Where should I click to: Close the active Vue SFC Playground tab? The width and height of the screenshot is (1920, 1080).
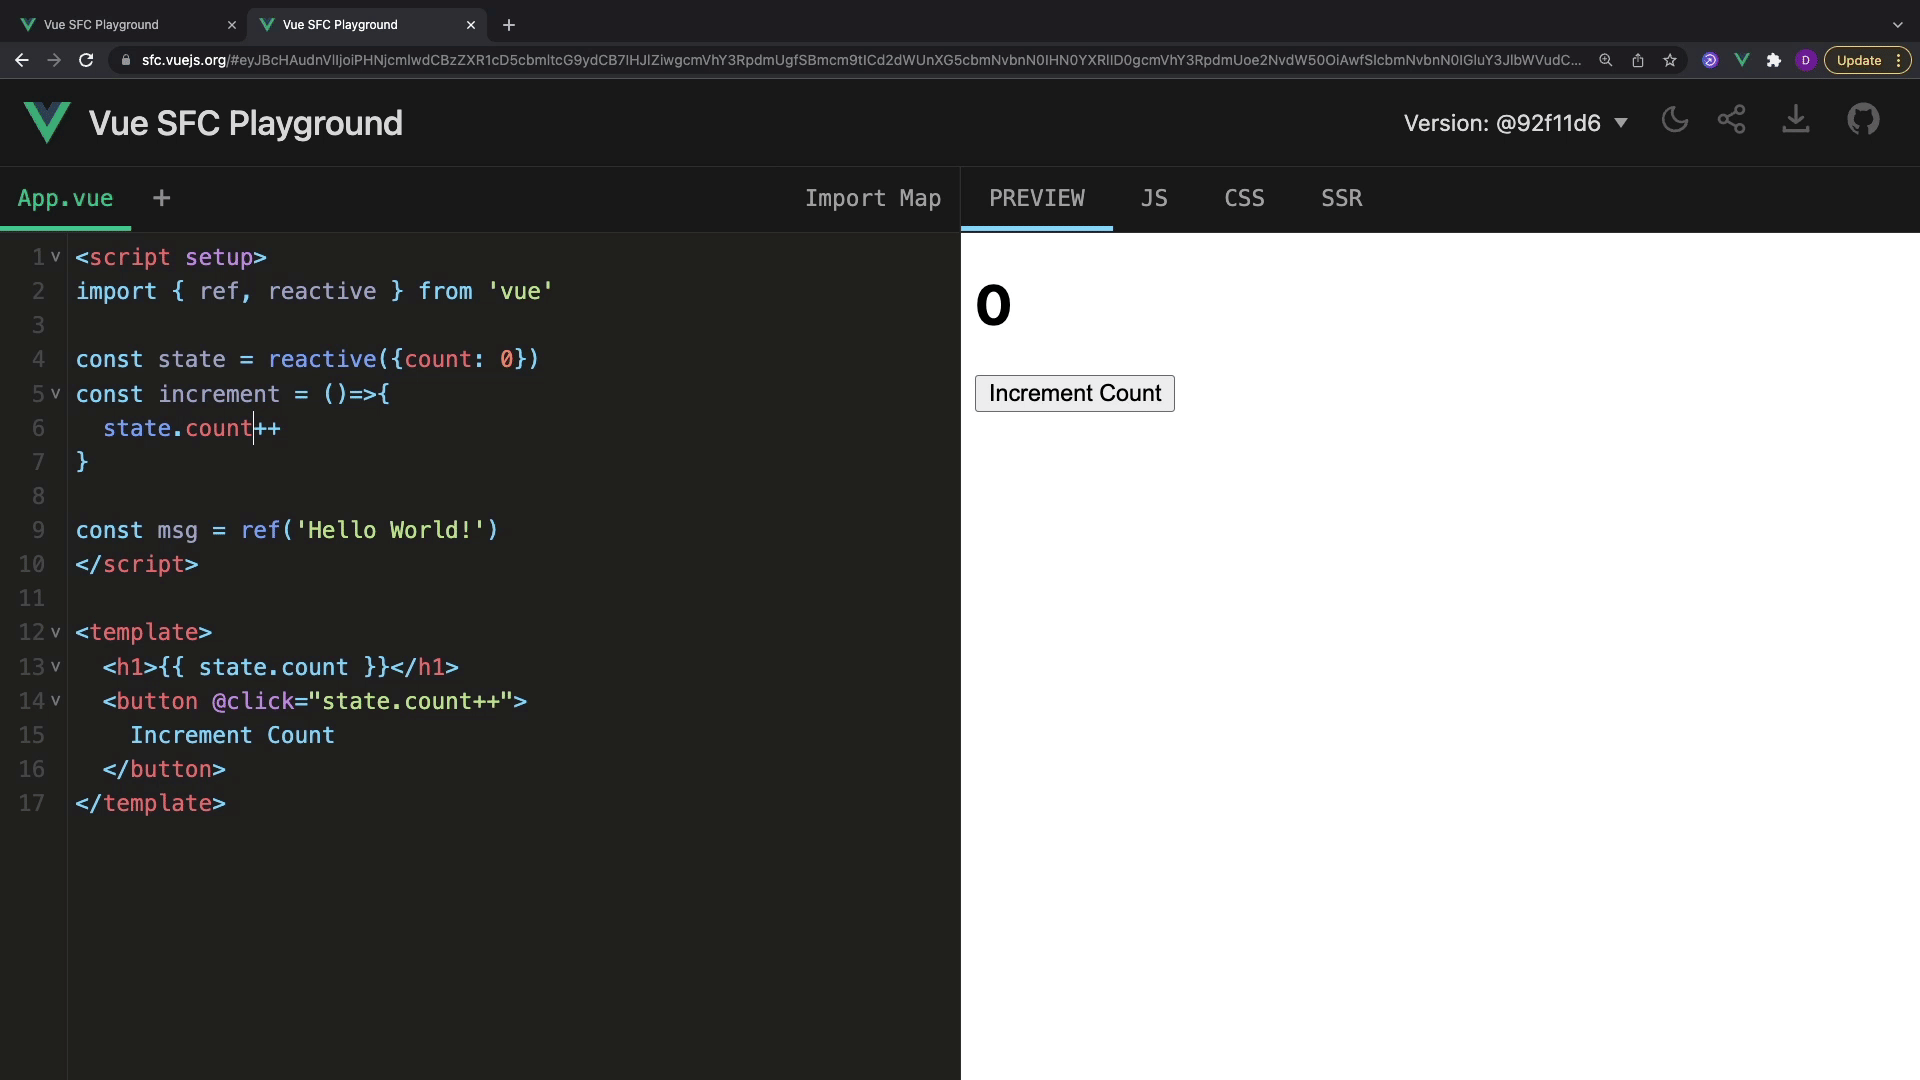[x=471, y=24]
